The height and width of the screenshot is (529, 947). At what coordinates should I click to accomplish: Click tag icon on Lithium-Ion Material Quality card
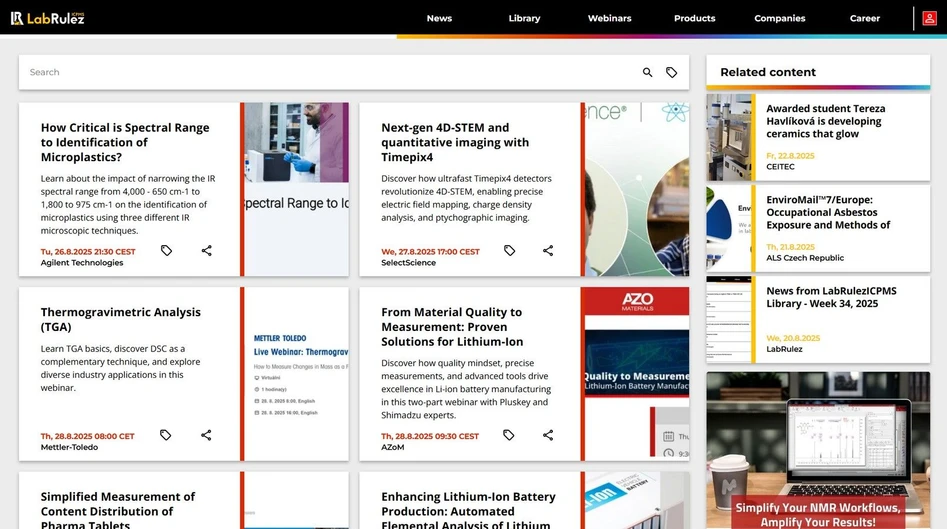509,435
